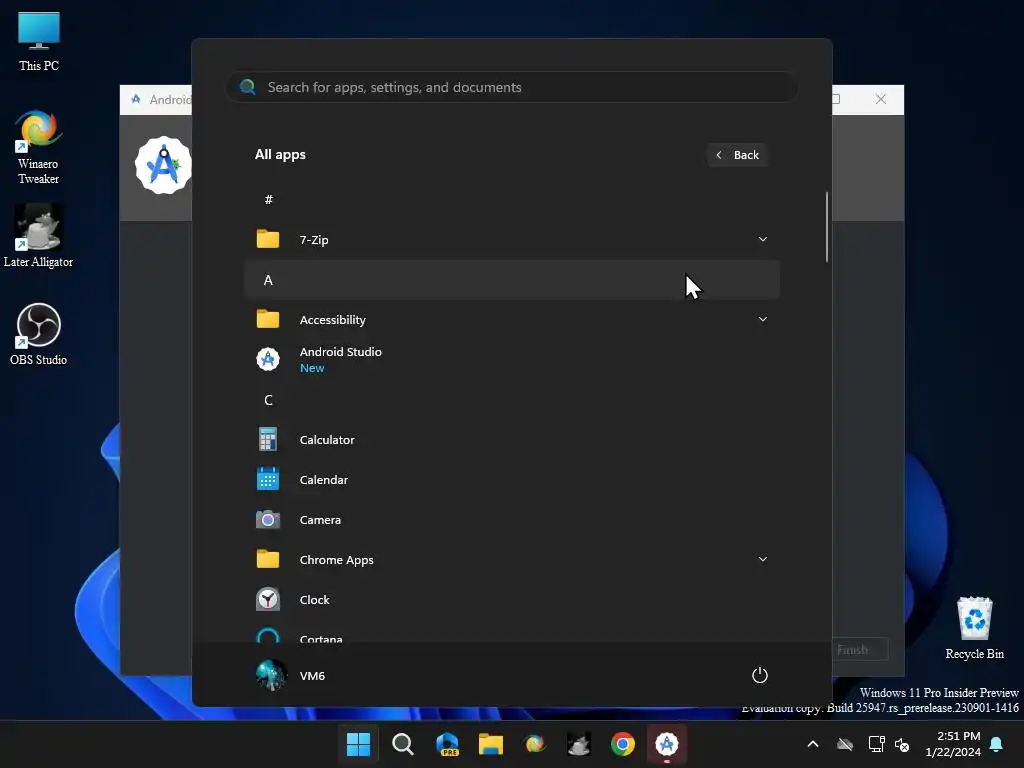Open the clock and date flyout
Image resolution: width=1024 pixels, height=768 pixels.
tap(953, 744)
